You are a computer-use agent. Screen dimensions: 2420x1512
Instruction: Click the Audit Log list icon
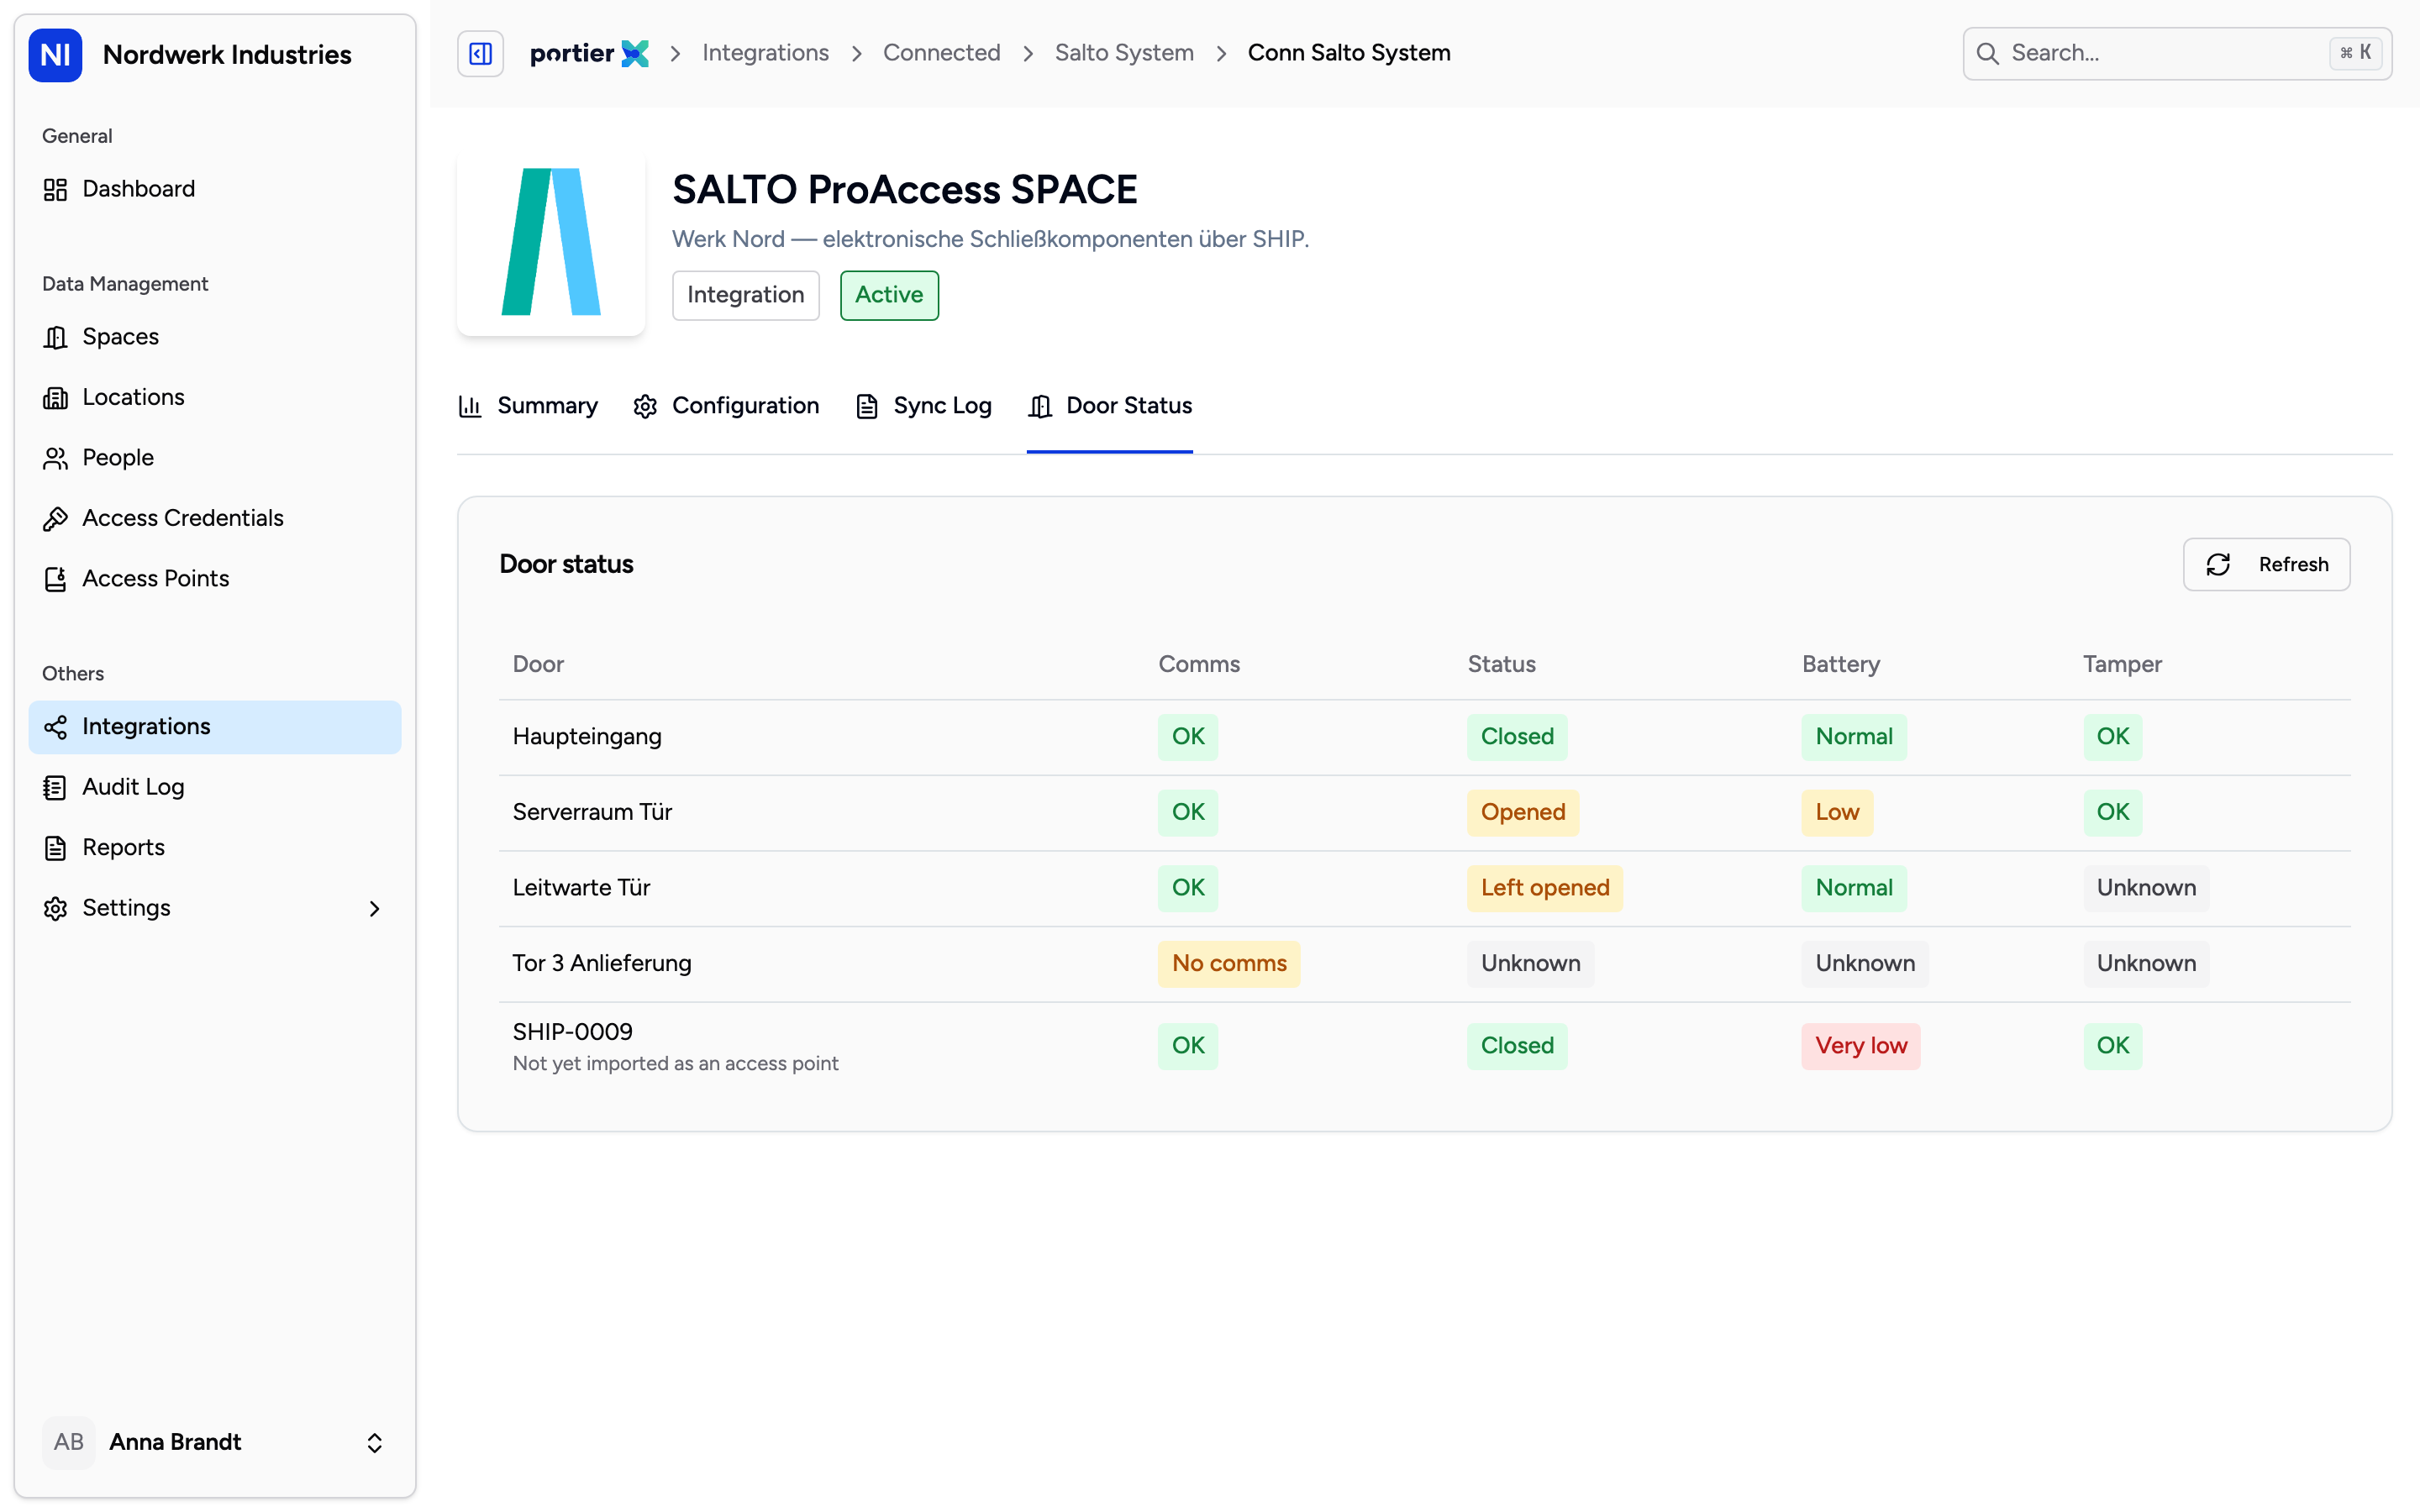point(55,787)
